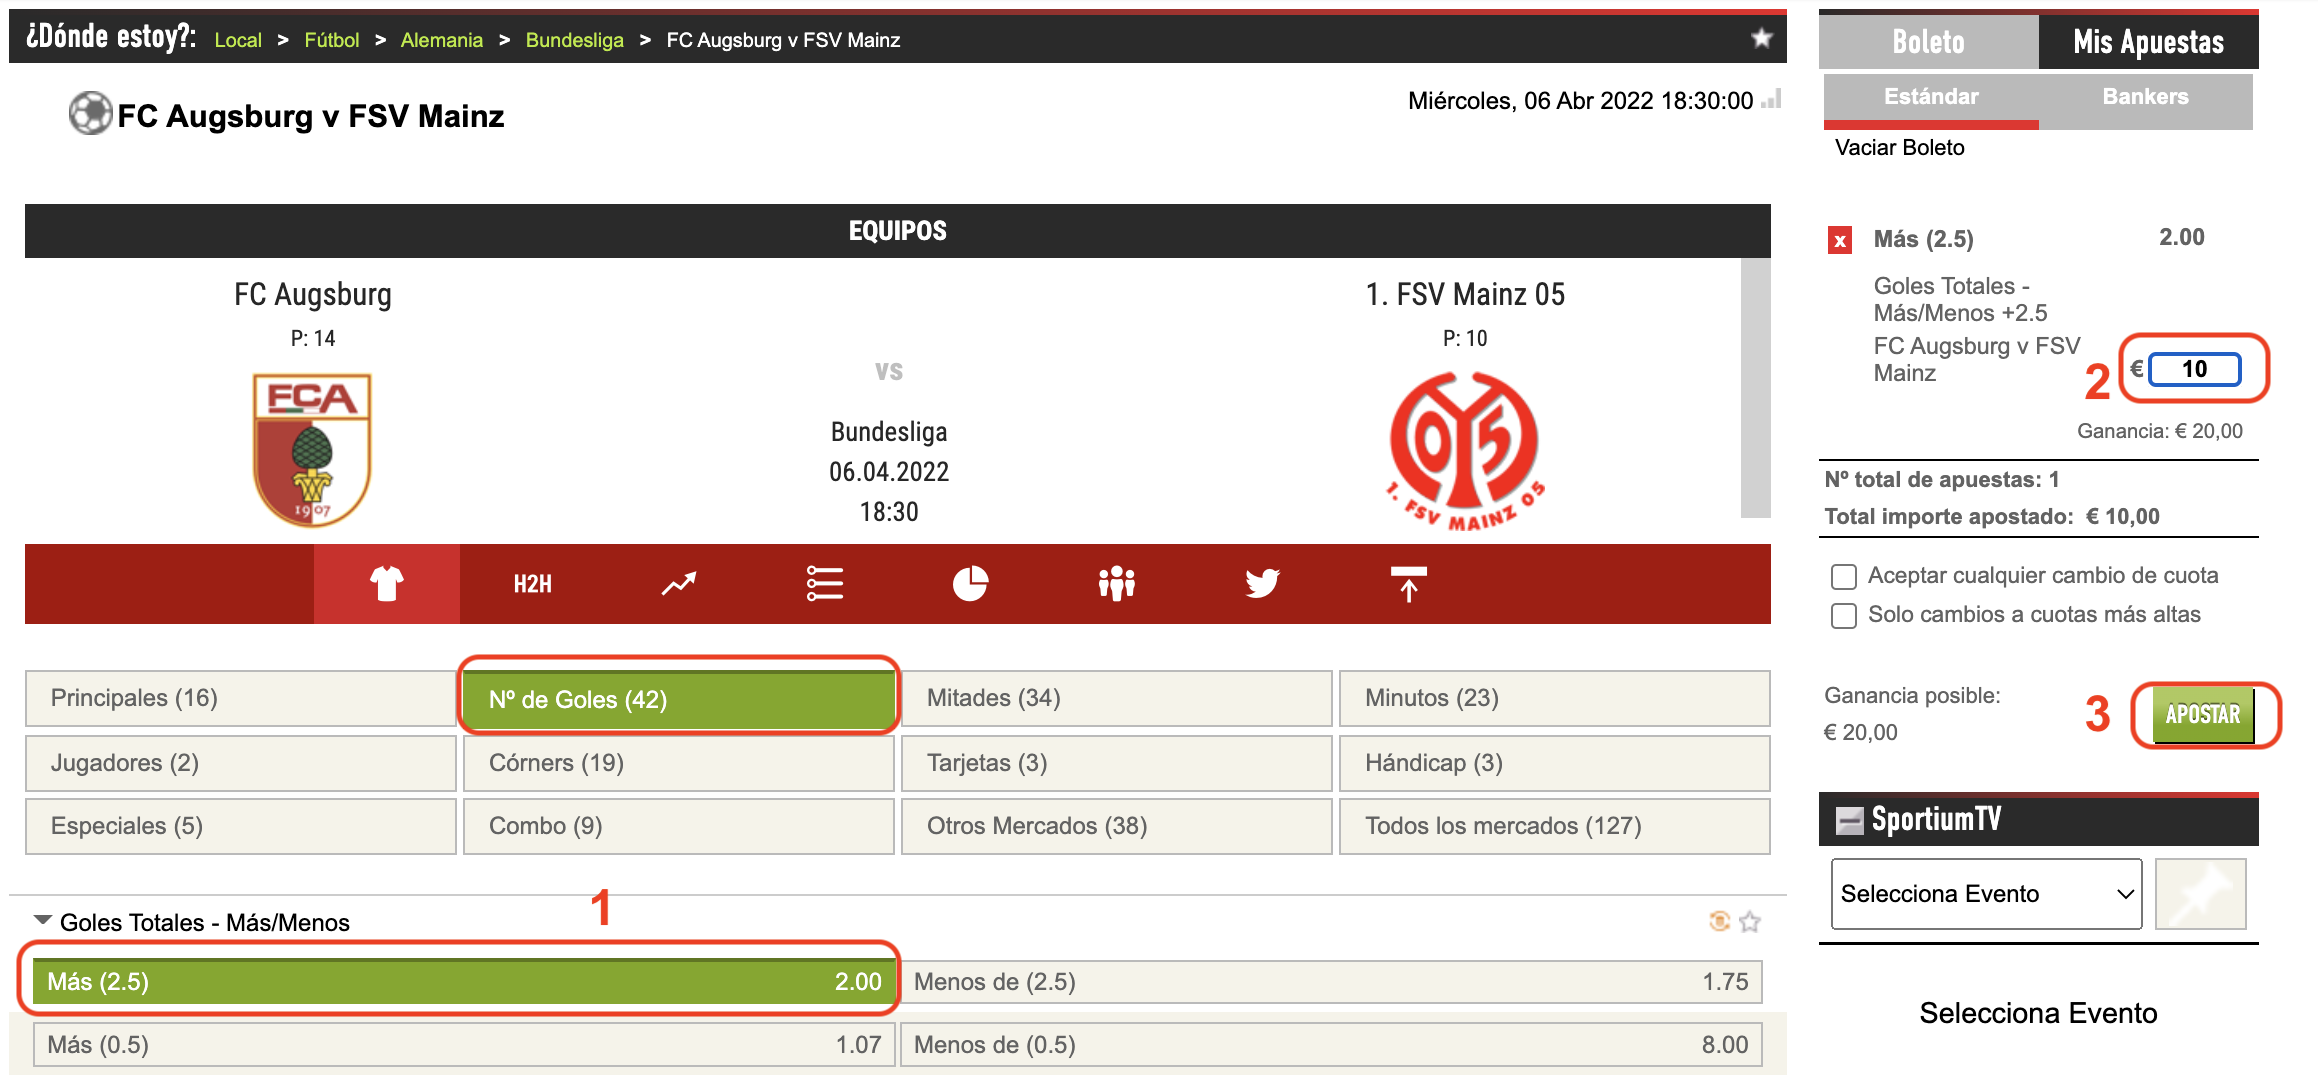Select Menos de (2.5) odds 1.75

(1331, 981)
